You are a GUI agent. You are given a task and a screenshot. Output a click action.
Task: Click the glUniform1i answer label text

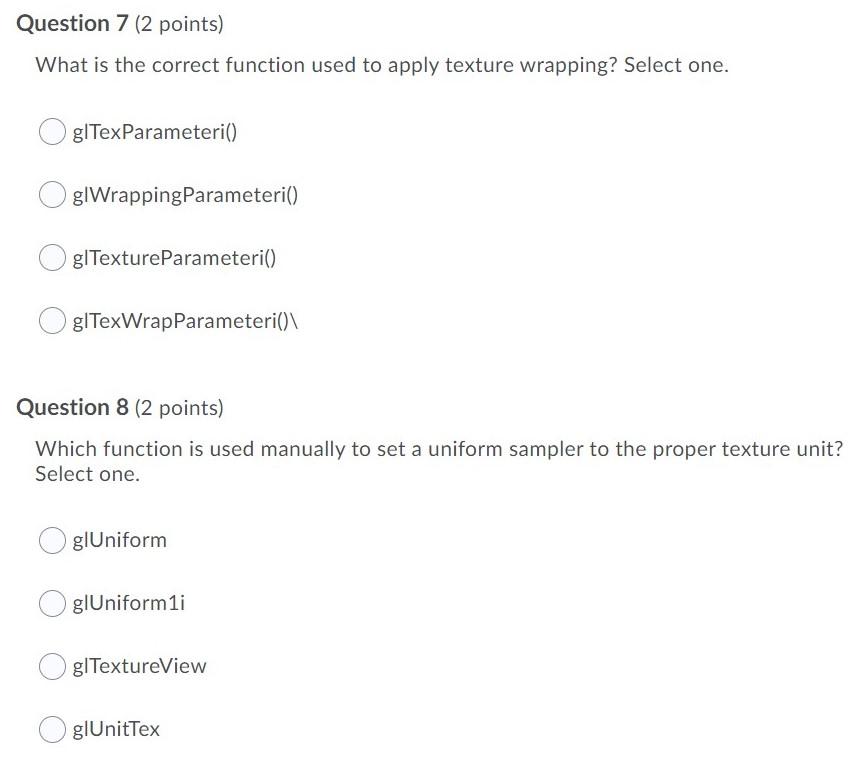coord(129,603)
